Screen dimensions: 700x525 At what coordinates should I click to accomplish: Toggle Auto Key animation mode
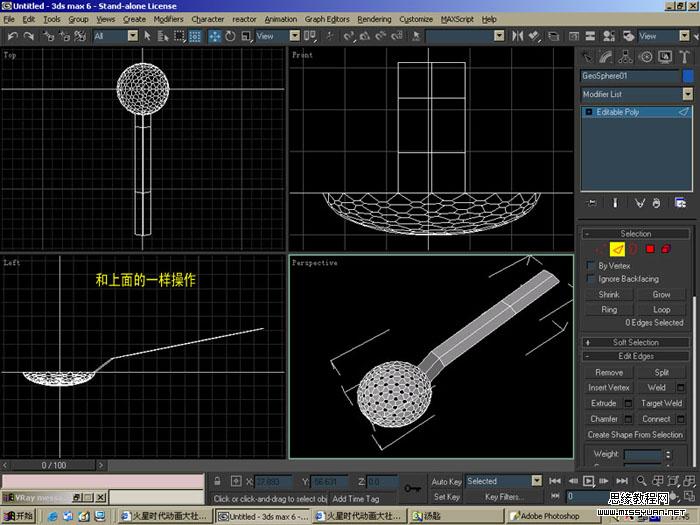point(446,481)
